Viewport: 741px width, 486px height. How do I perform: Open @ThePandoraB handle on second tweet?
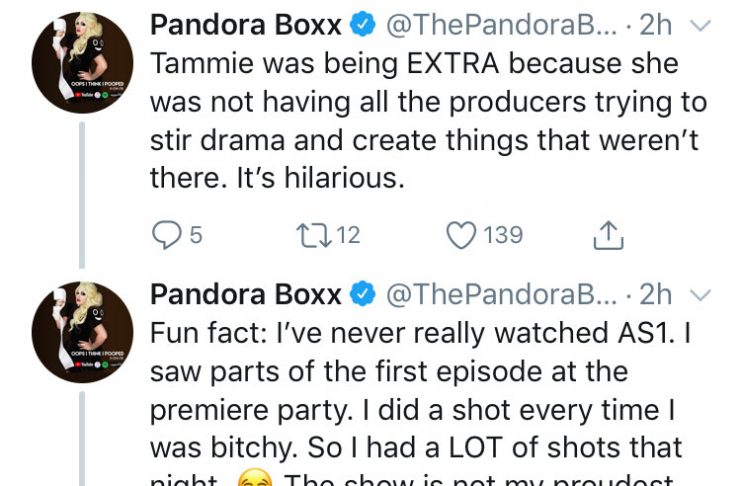click(501, 294)
